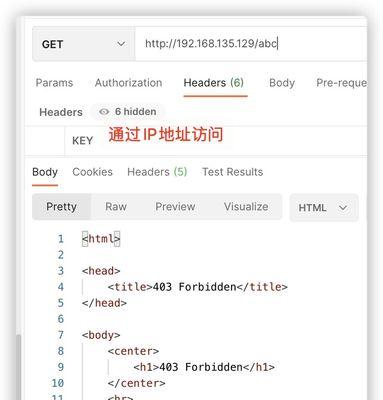Viewport: 383px width, 400px height.
Task: View the response Headers (5) tab
Action: pyautogui.click(x=157, y=172)
